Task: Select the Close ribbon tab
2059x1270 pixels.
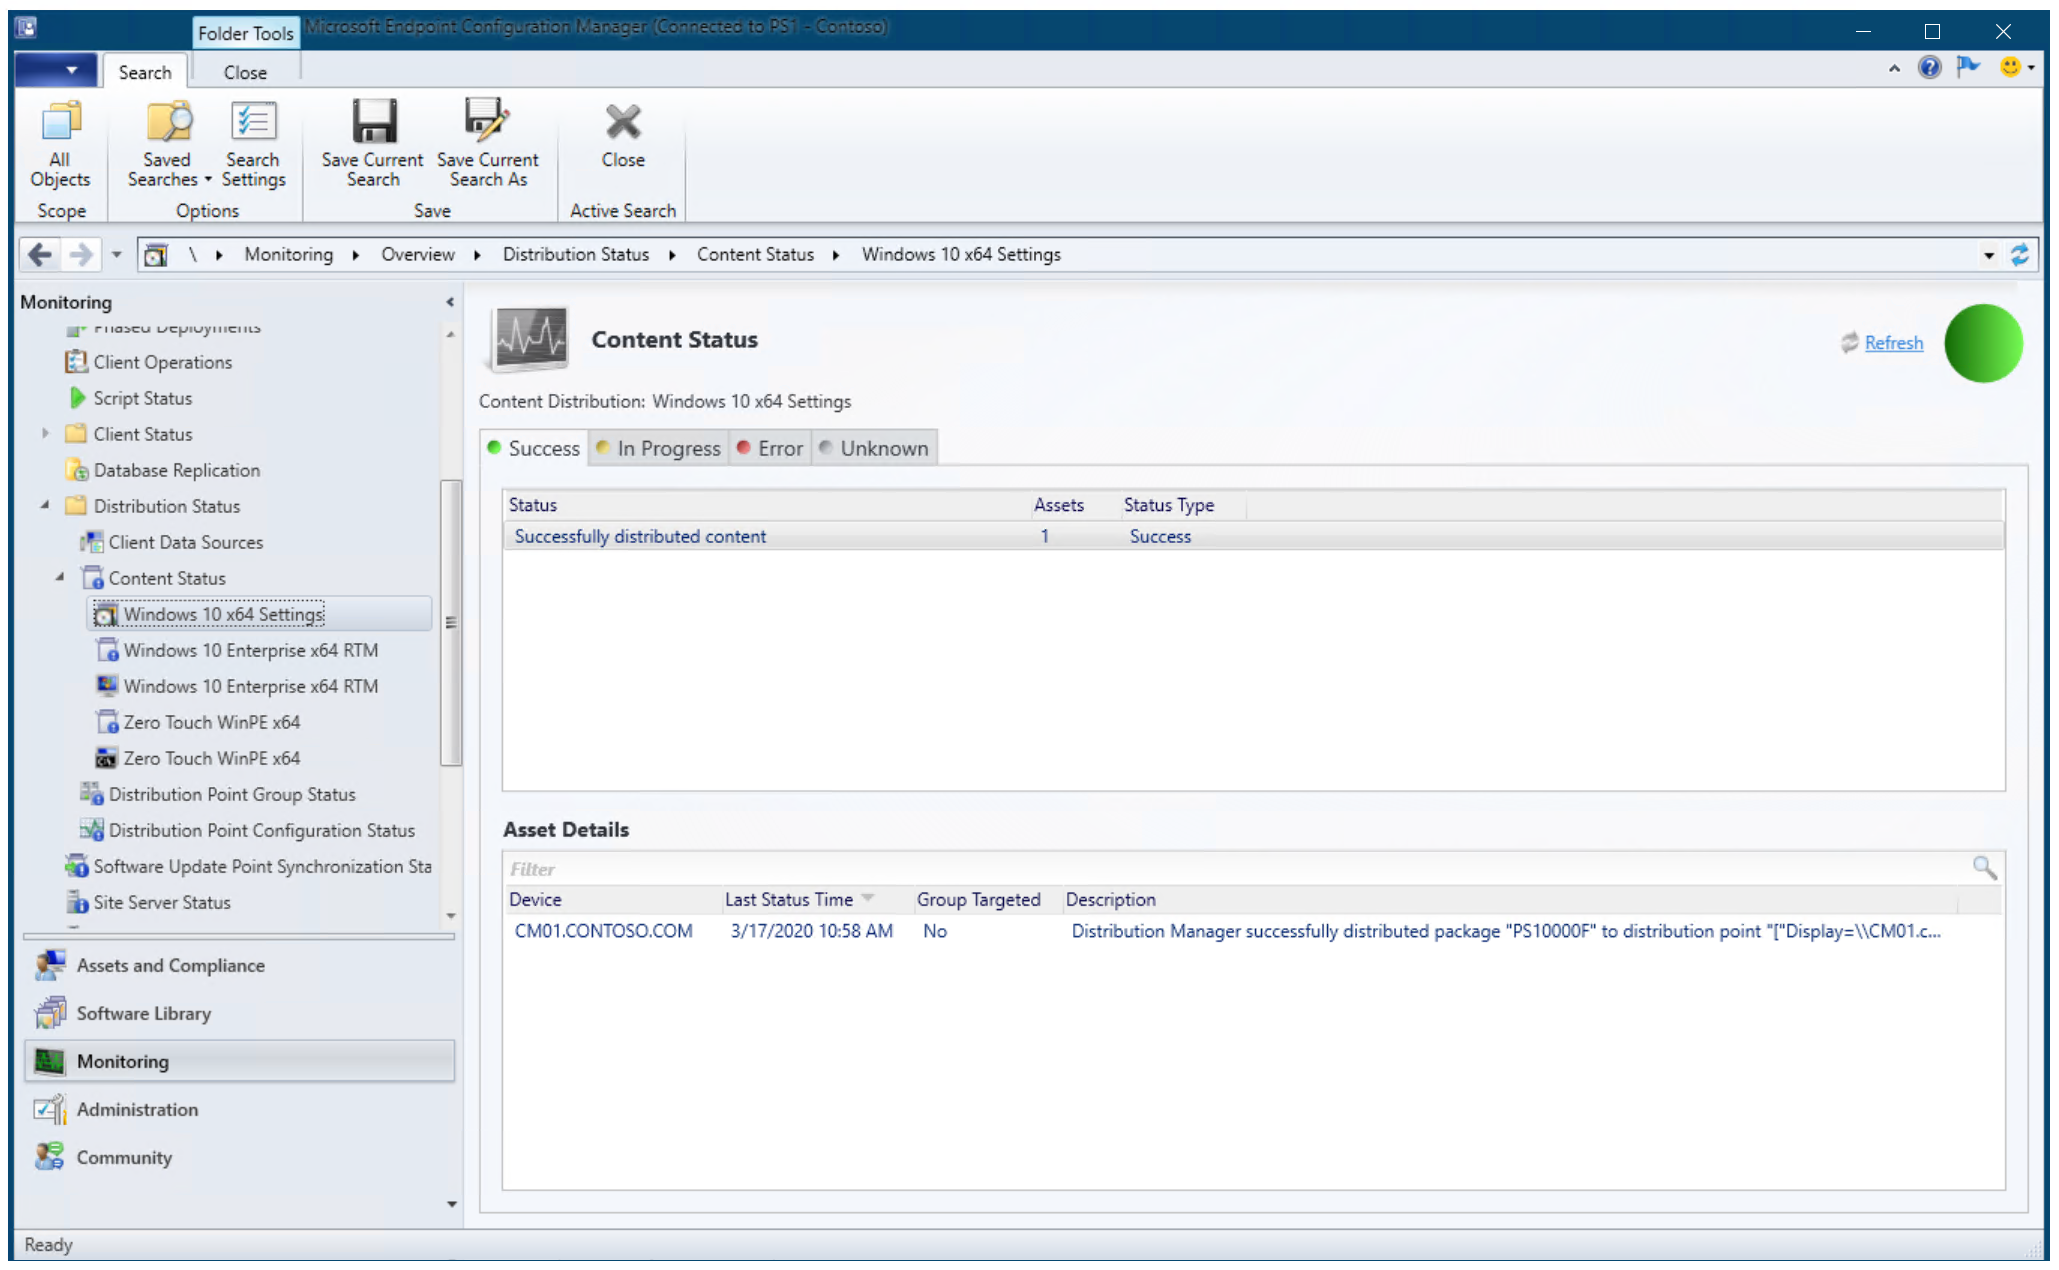Action: 245,72
